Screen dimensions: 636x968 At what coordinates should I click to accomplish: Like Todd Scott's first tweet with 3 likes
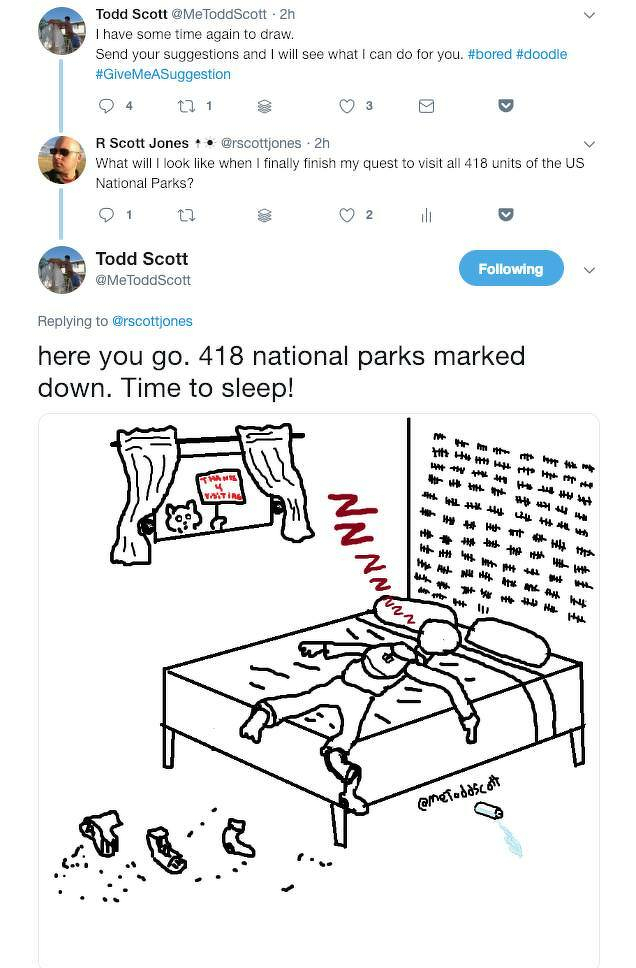(x=347, y=106)
